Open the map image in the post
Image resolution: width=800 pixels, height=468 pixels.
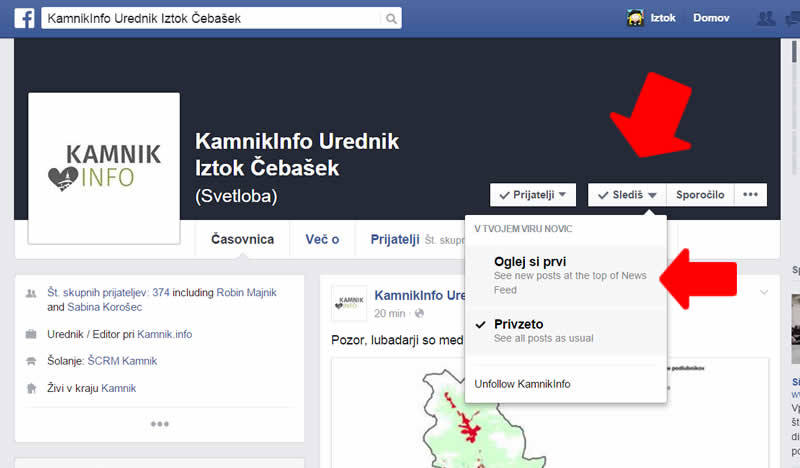pos(549,413)
